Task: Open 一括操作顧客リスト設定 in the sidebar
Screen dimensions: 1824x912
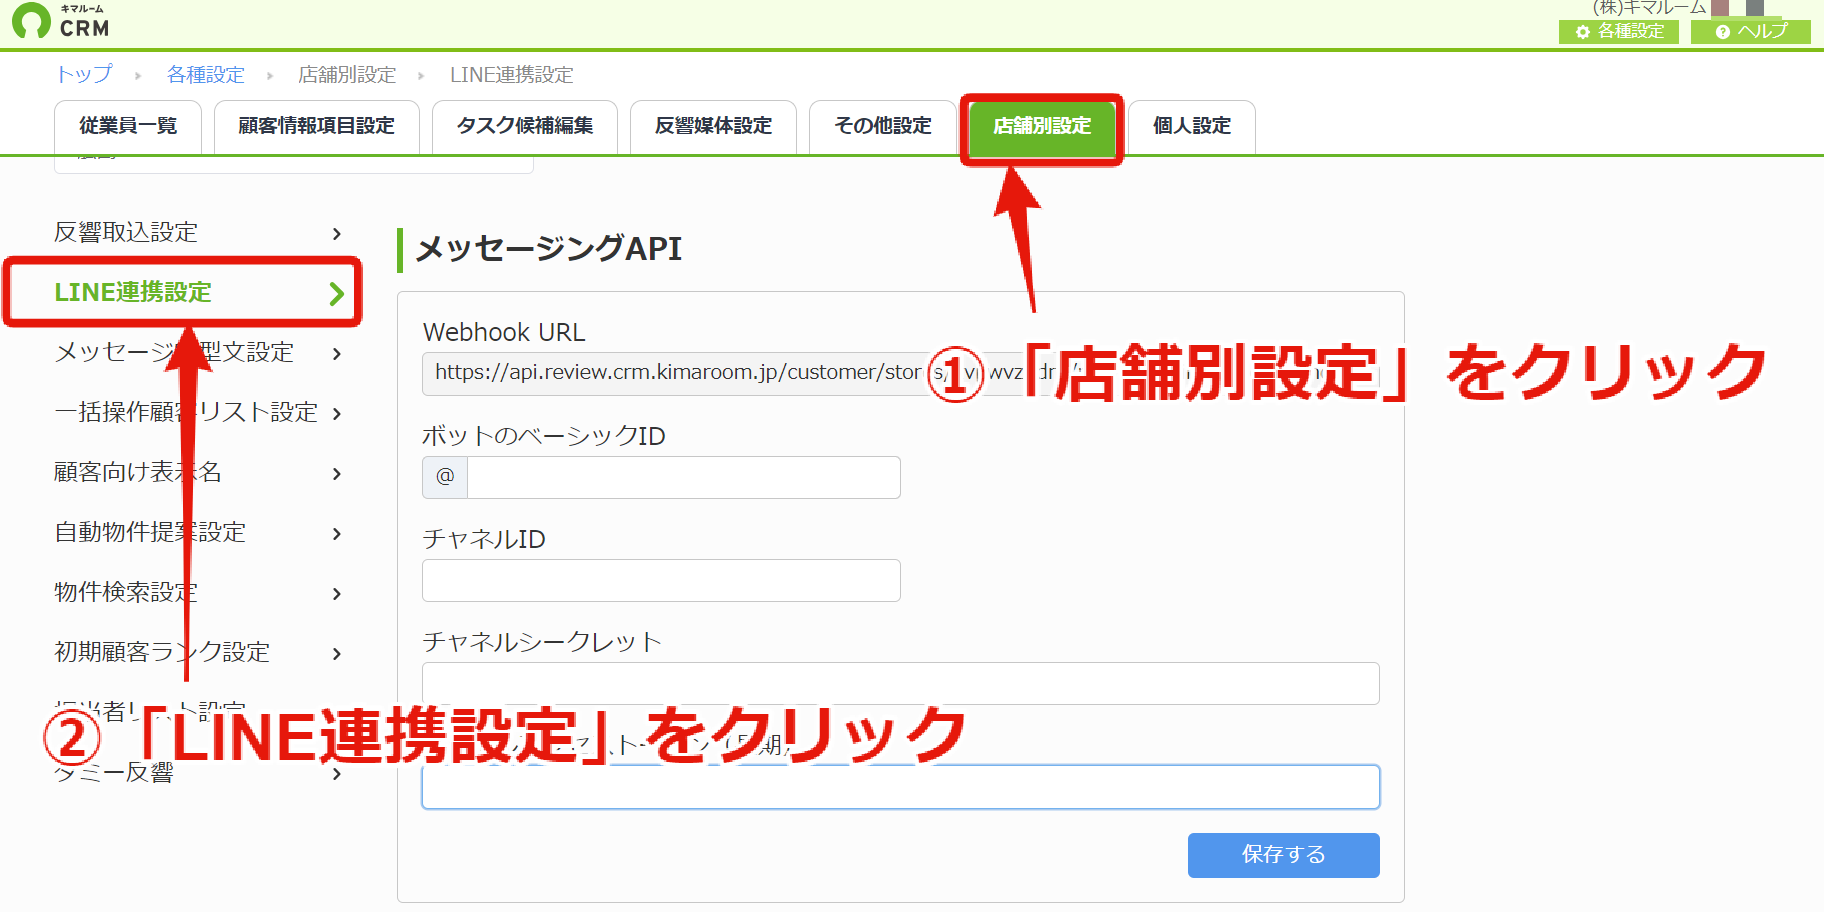Action: coord(198,413)
